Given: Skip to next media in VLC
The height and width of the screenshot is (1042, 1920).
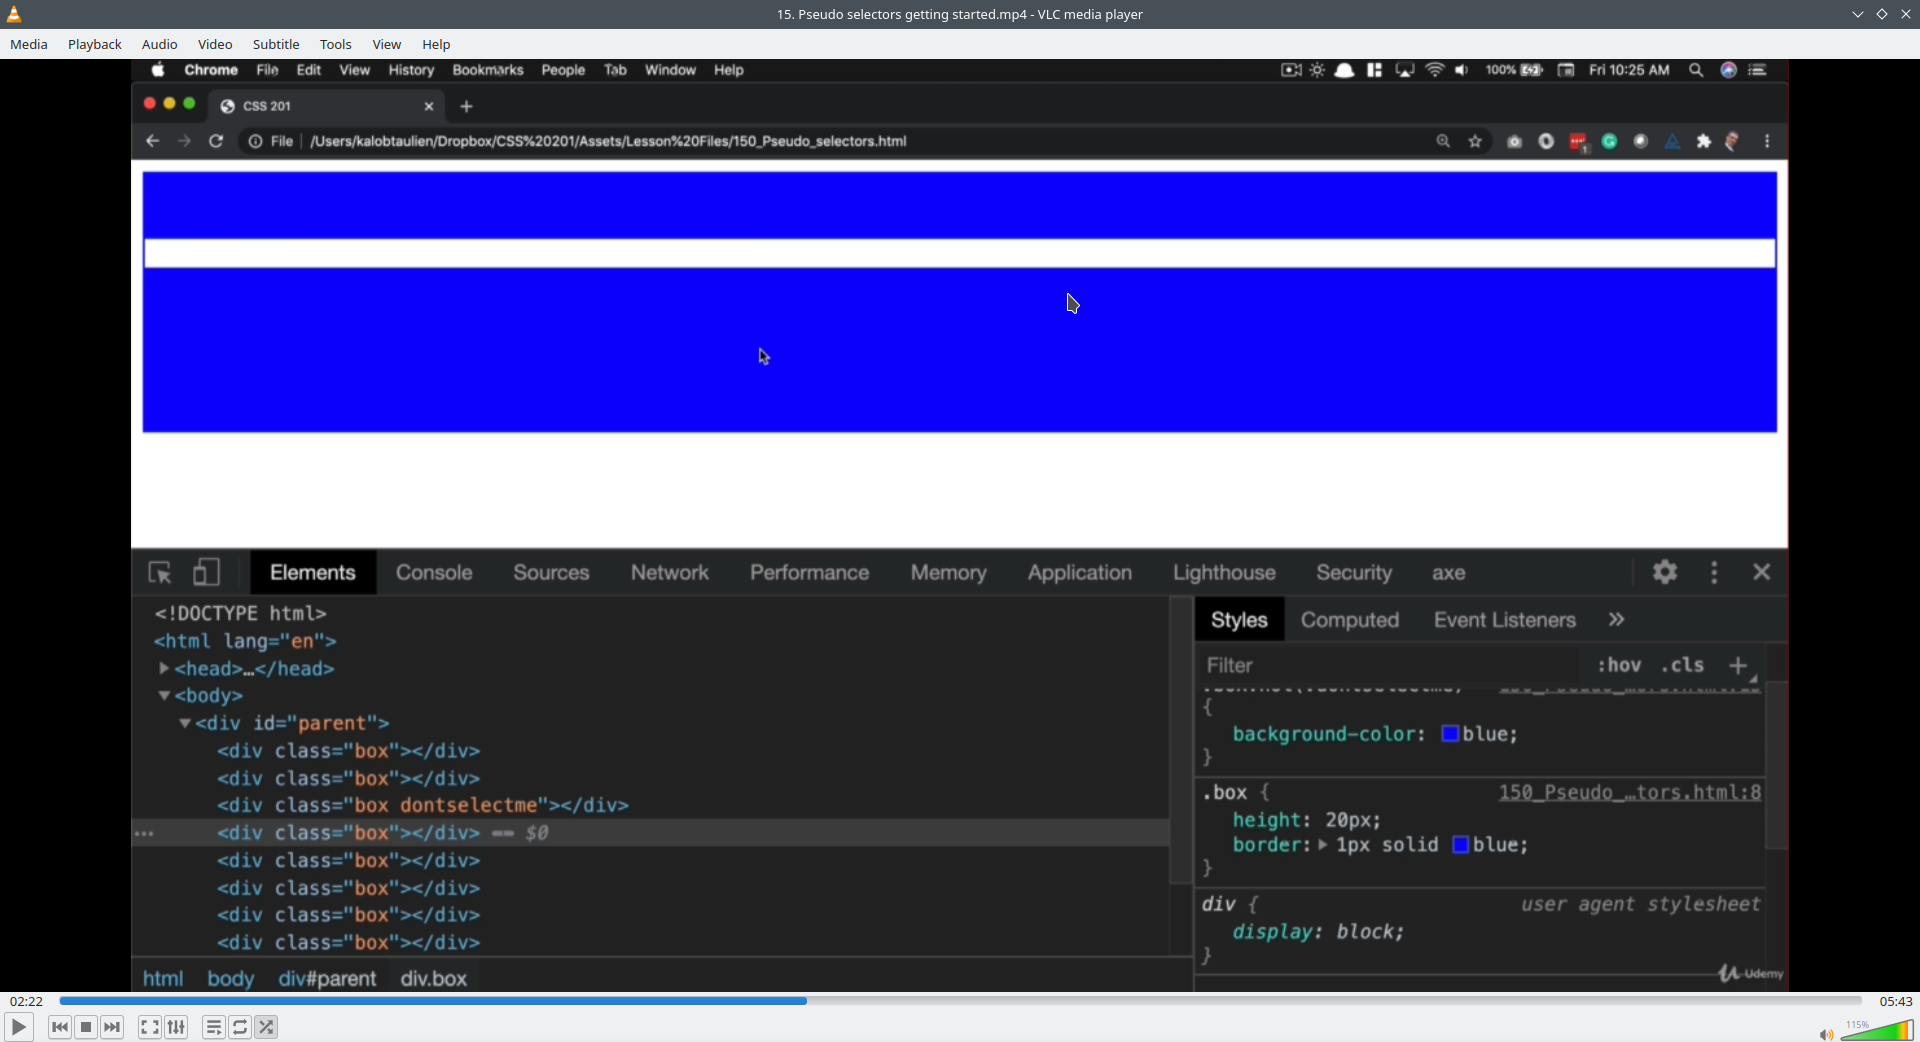Looking at the screenshot, I should 113,1027.
